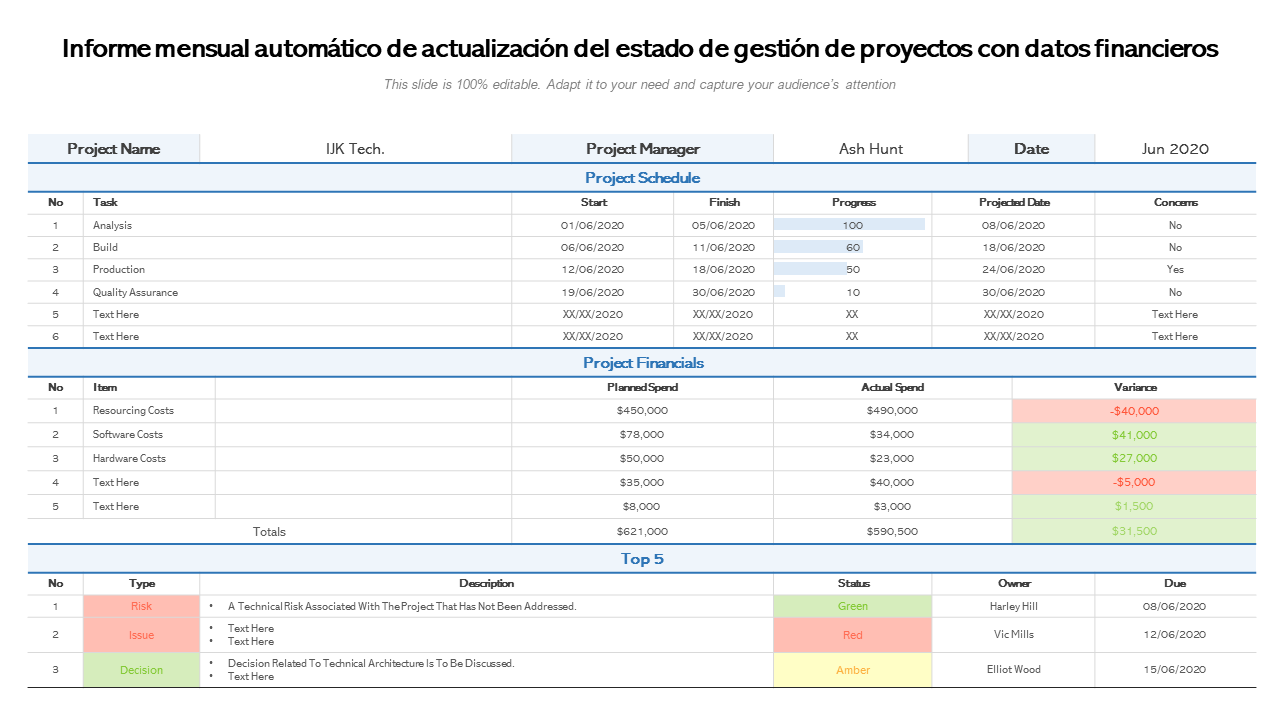
Task: Select the 'Variance' column header
Action: 1135,388
